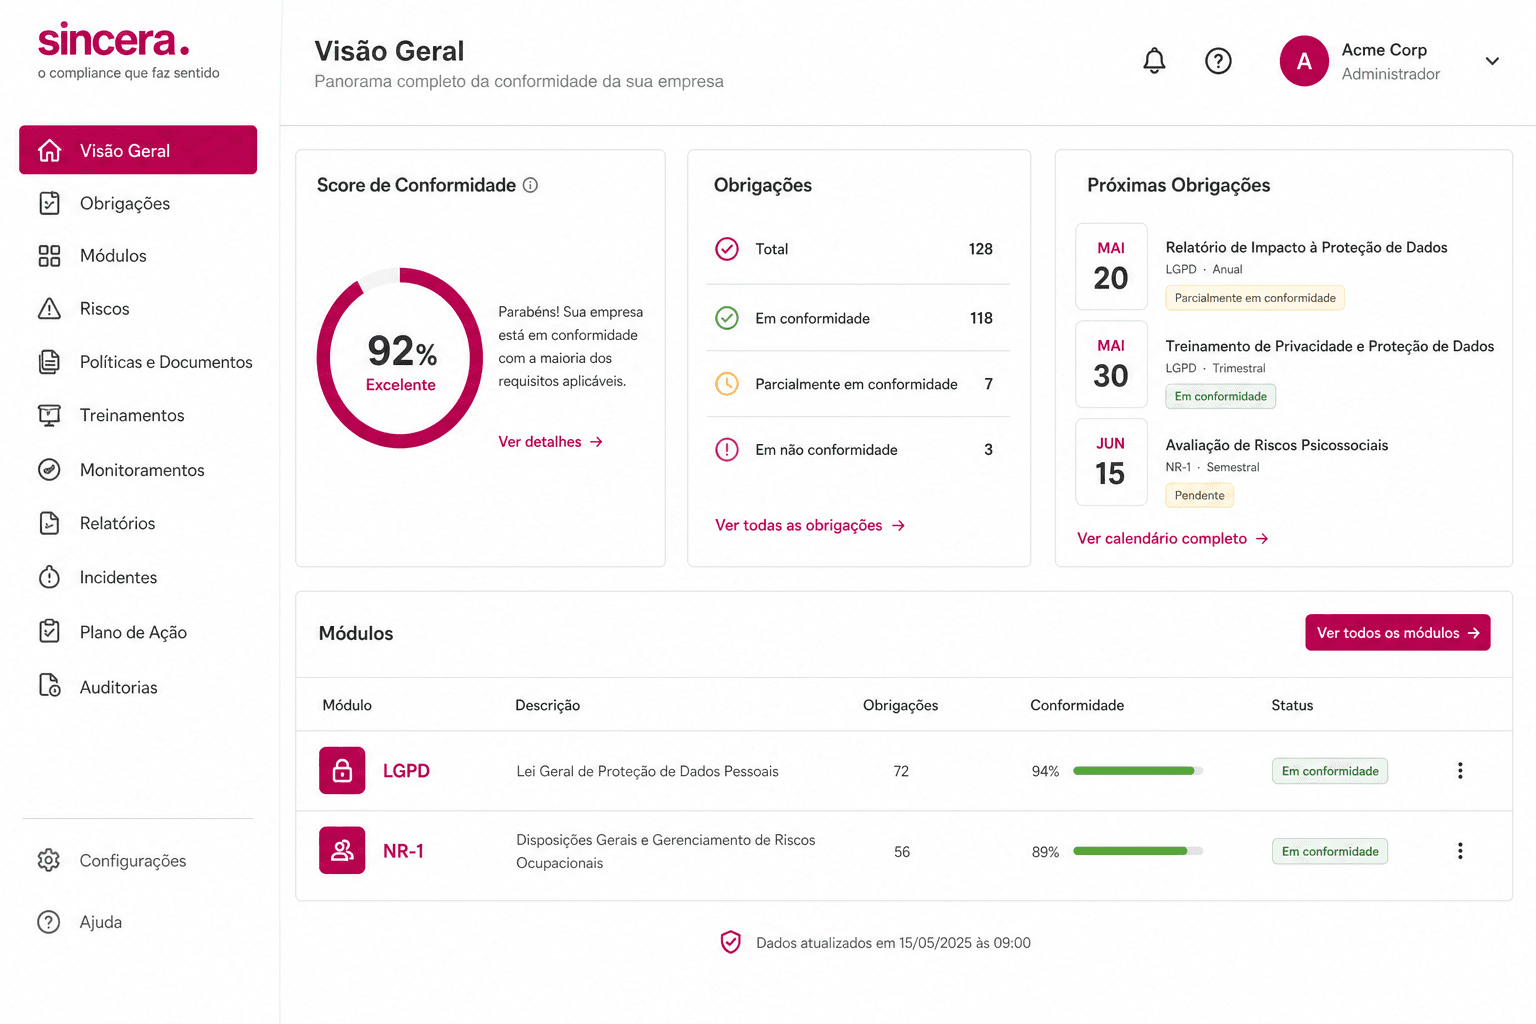Click the MAI 20 date card

(x=1111, y=266)
